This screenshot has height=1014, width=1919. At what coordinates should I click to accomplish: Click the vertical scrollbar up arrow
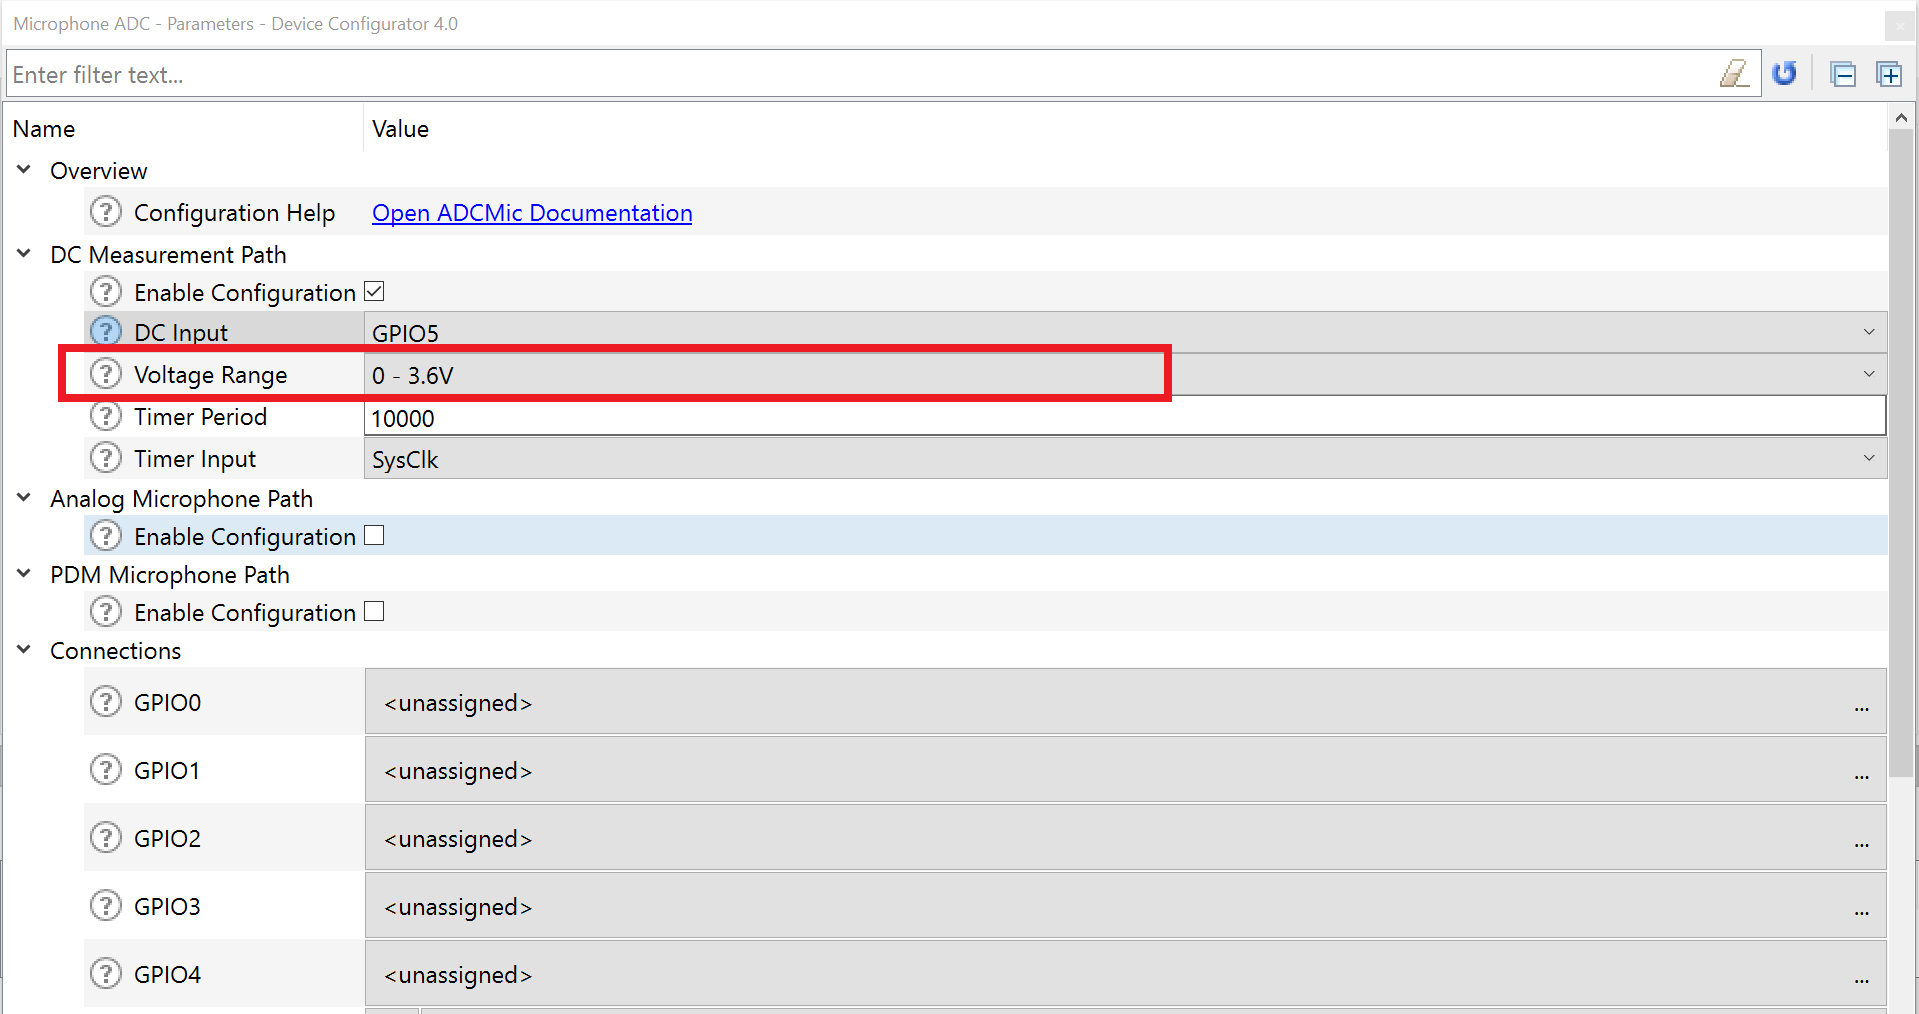click(1901, 118)
